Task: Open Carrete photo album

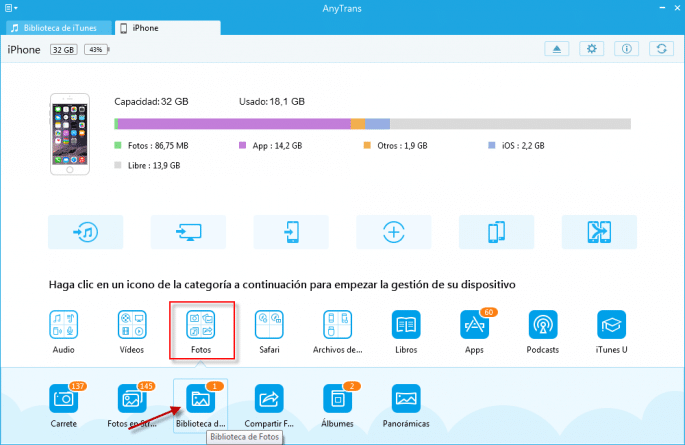Action: 64,399
